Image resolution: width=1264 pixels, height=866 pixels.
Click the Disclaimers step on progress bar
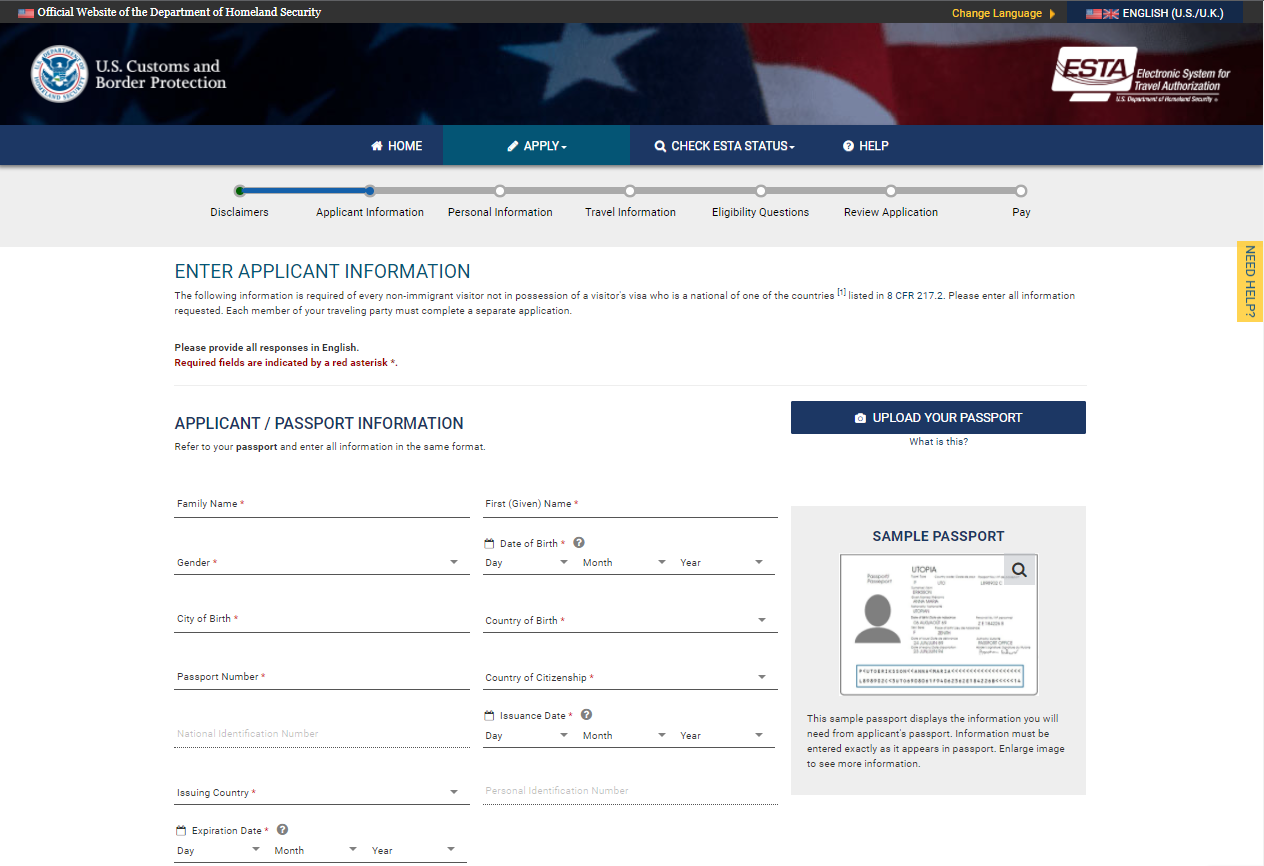(239, 191)
